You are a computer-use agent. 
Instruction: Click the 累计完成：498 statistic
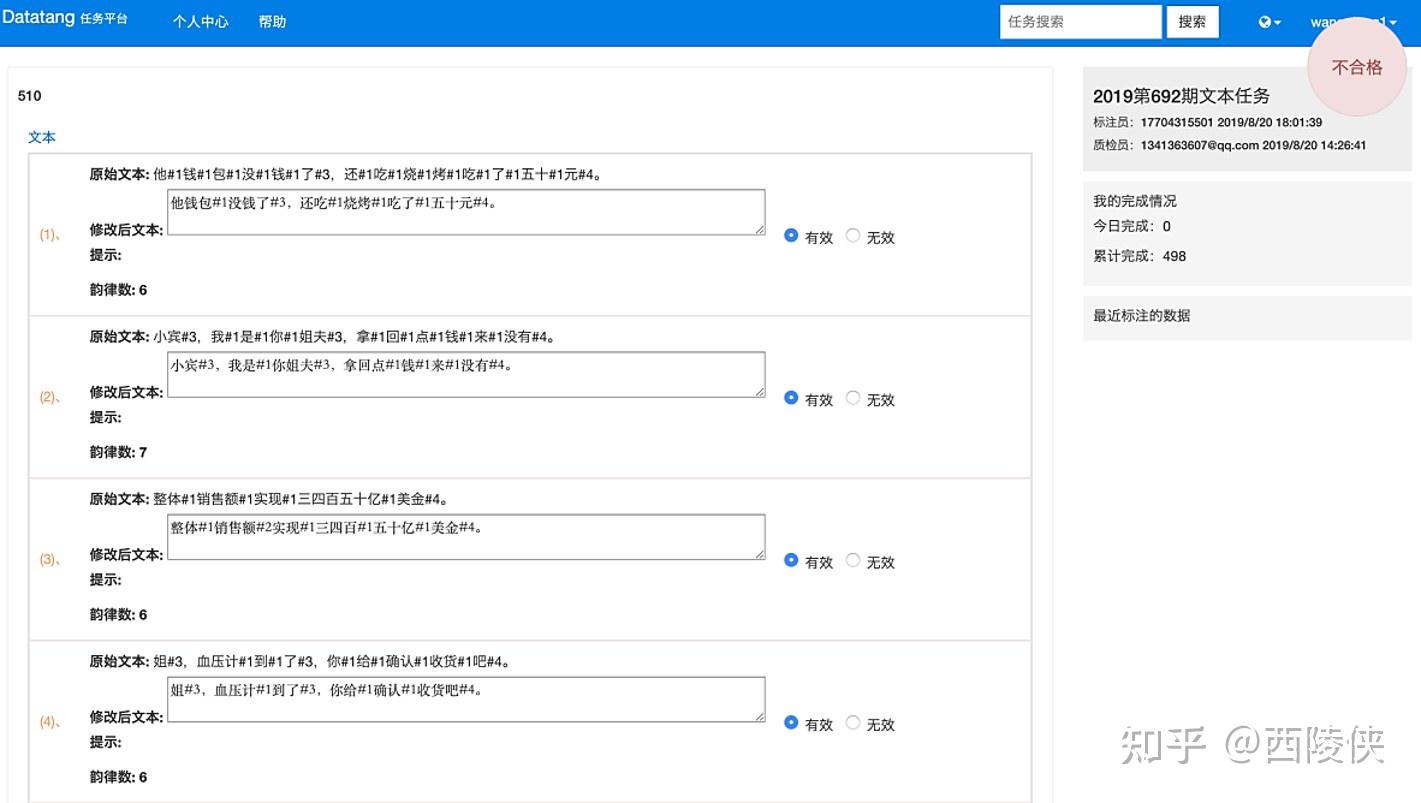pos(1139,256)
